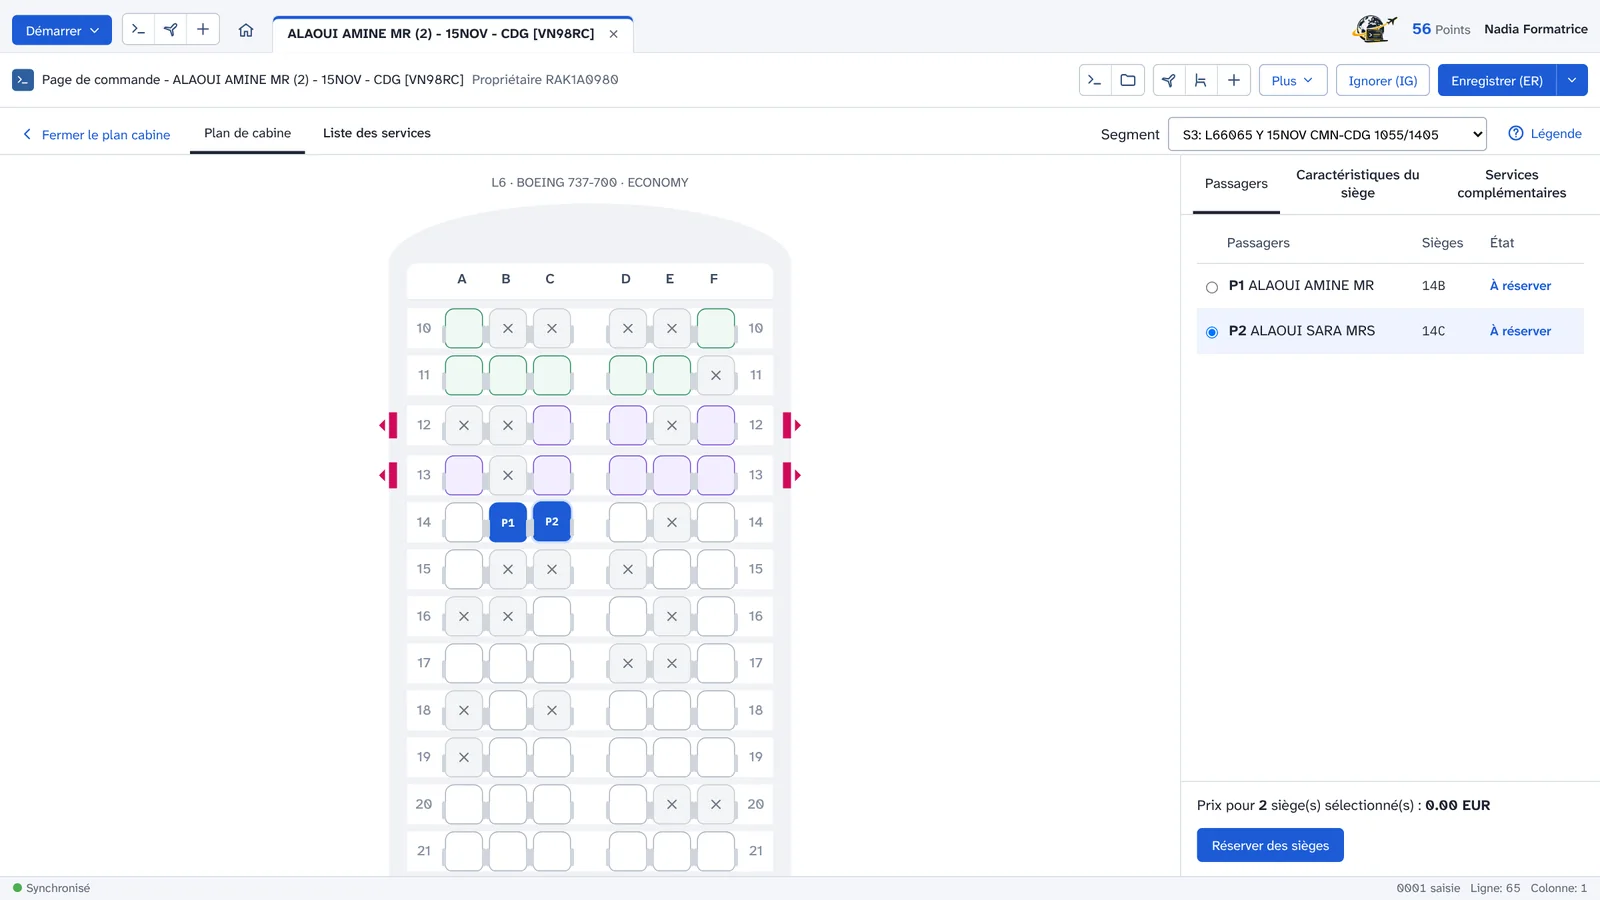The image size is (1600, 900).
Task: Click À réserver for P2 ALAOUI SARA
Action: pos(1520,331)
